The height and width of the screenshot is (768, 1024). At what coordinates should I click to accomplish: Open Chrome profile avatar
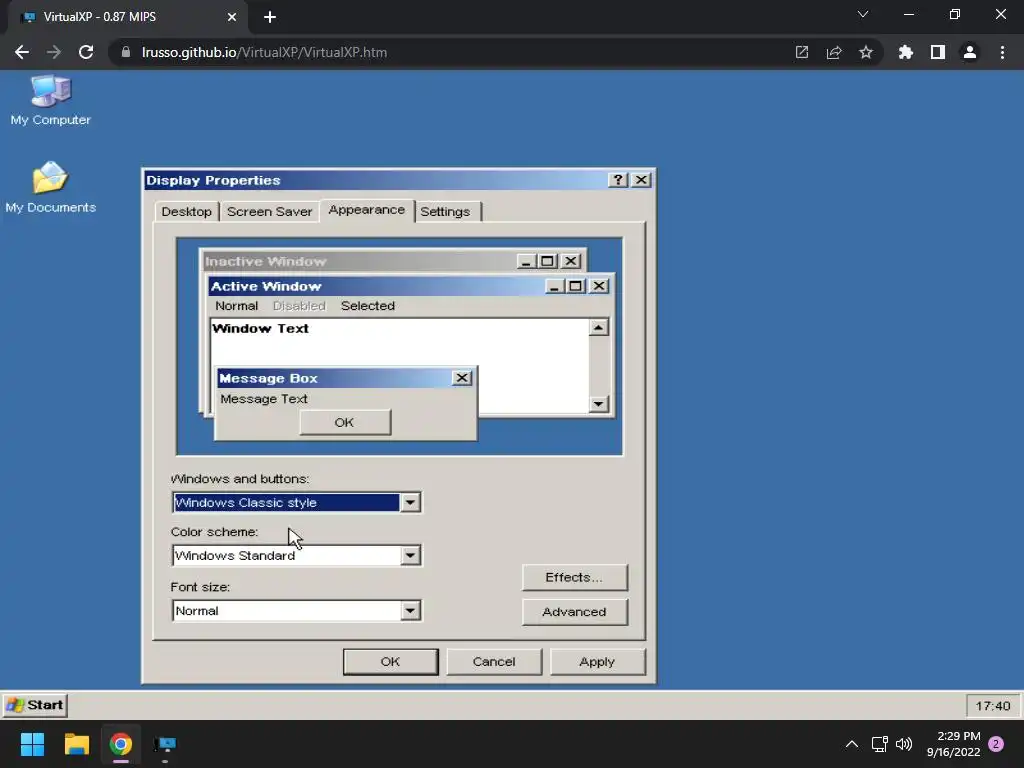(x=969, y=52)
